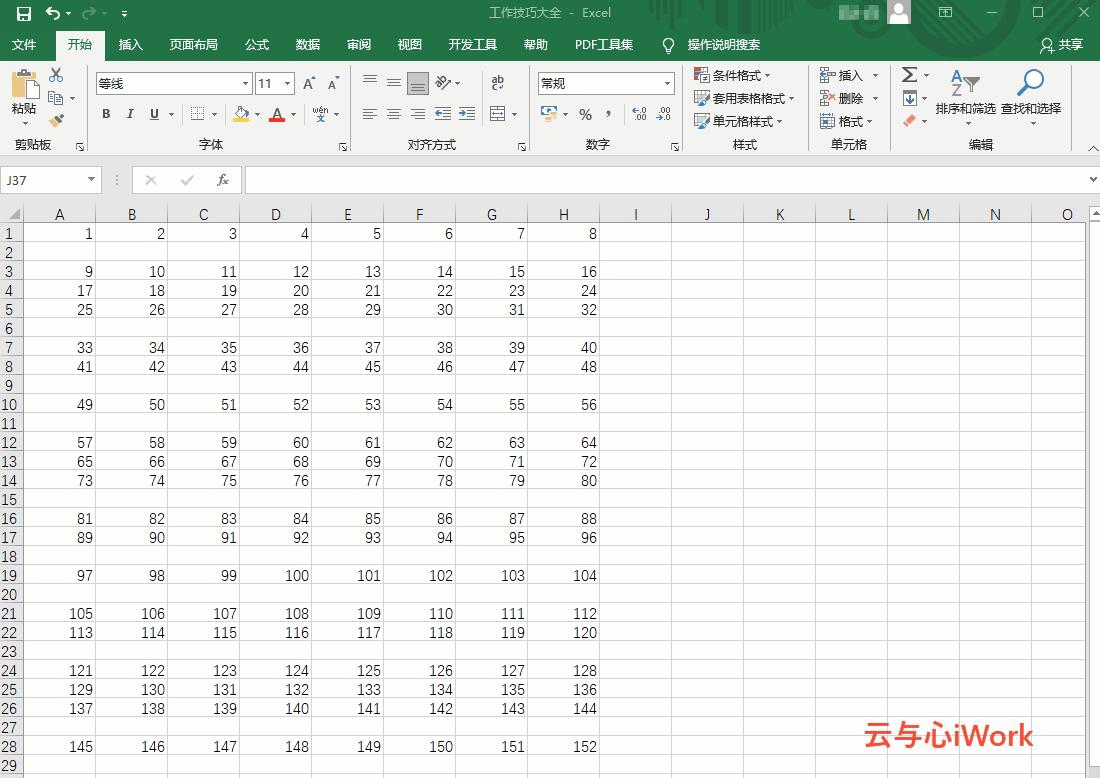
Task: Click the Save icon in title bar
Action: [x=23, y=13]
